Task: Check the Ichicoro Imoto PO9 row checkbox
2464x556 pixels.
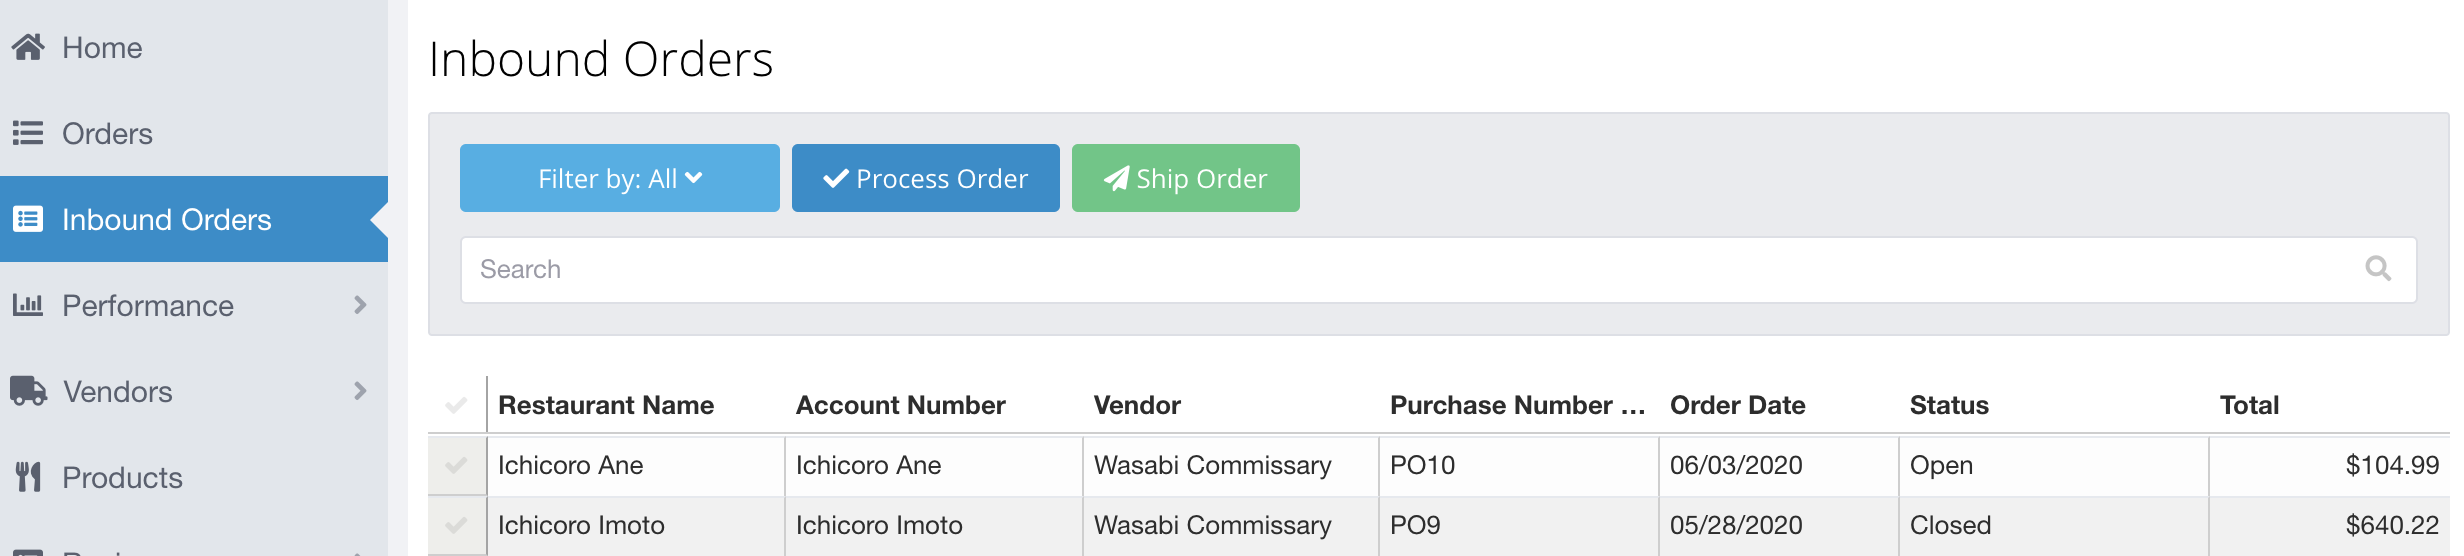Action: [456, 525]
